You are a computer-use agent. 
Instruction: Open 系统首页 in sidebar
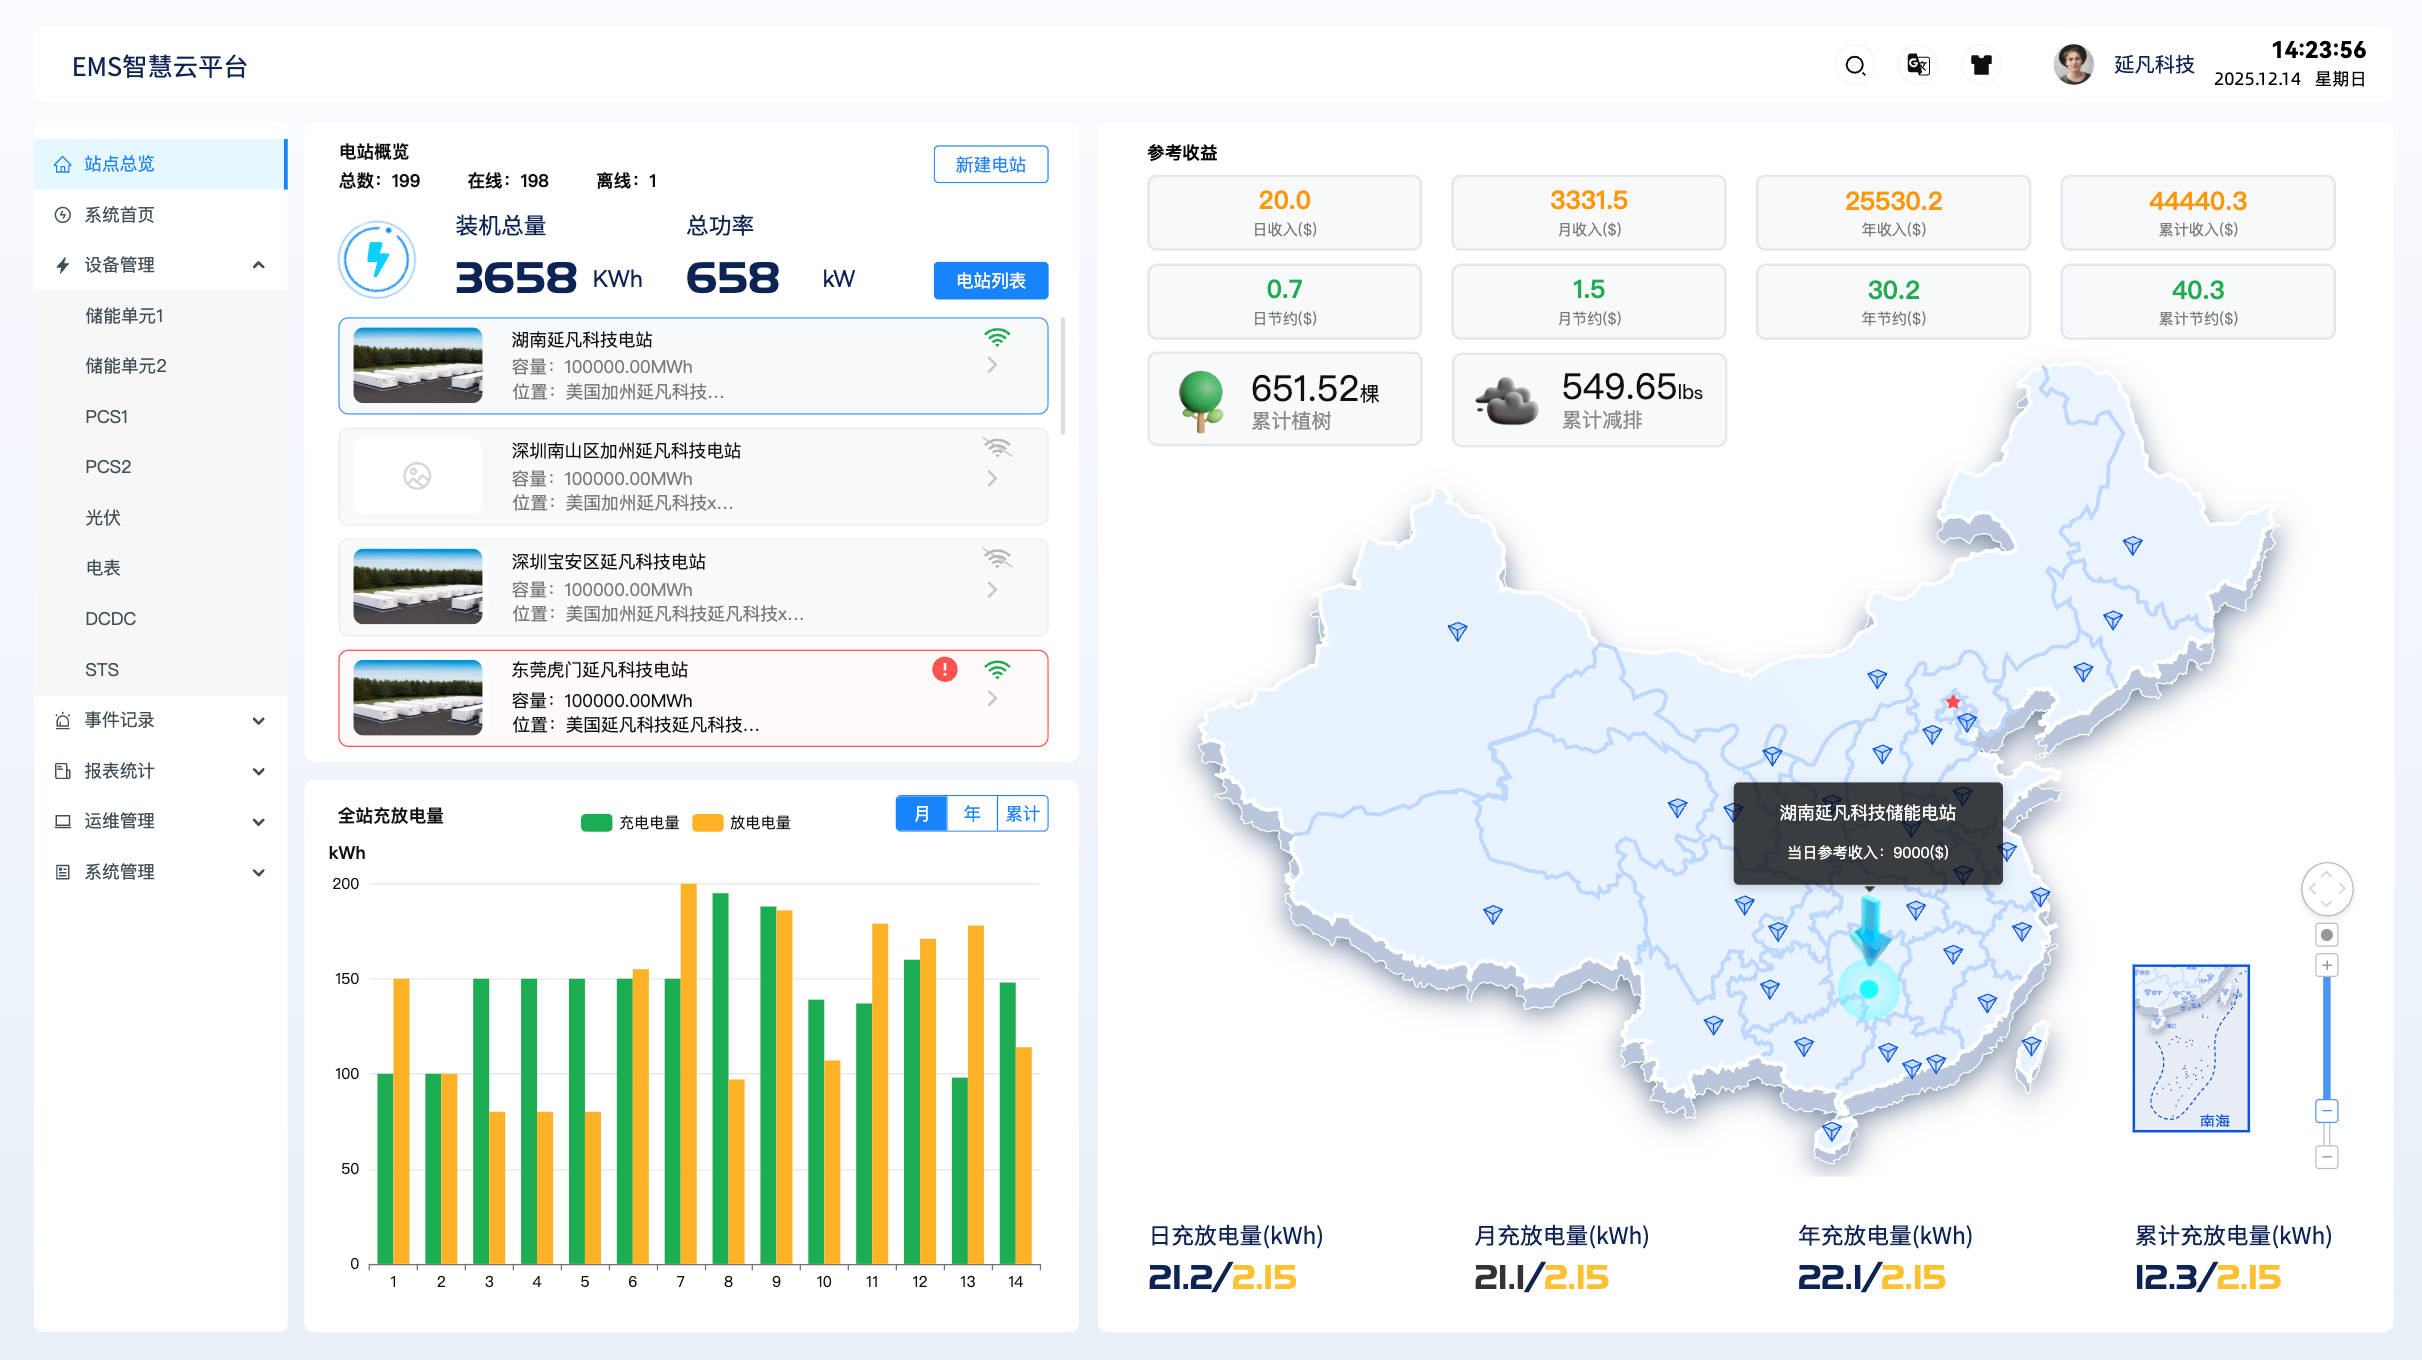click(119, 215)
